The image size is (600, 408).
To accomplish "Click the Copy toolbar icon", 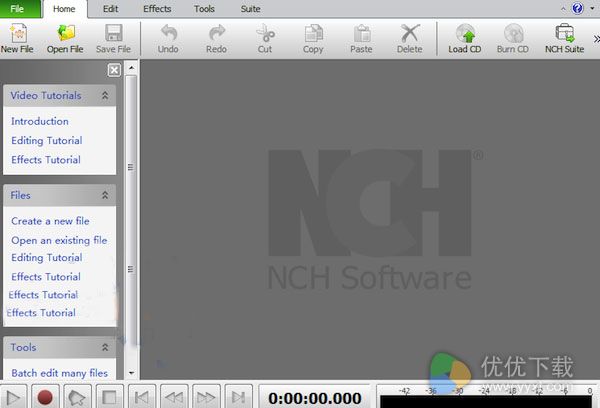I will click(x=314, y=33).
